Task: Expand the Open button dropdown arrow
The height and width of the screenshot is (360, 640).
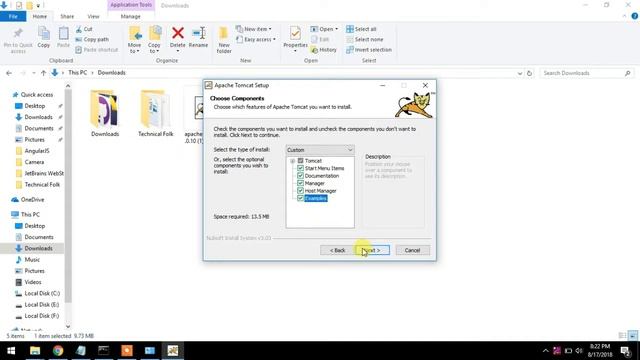Action: 336,29
